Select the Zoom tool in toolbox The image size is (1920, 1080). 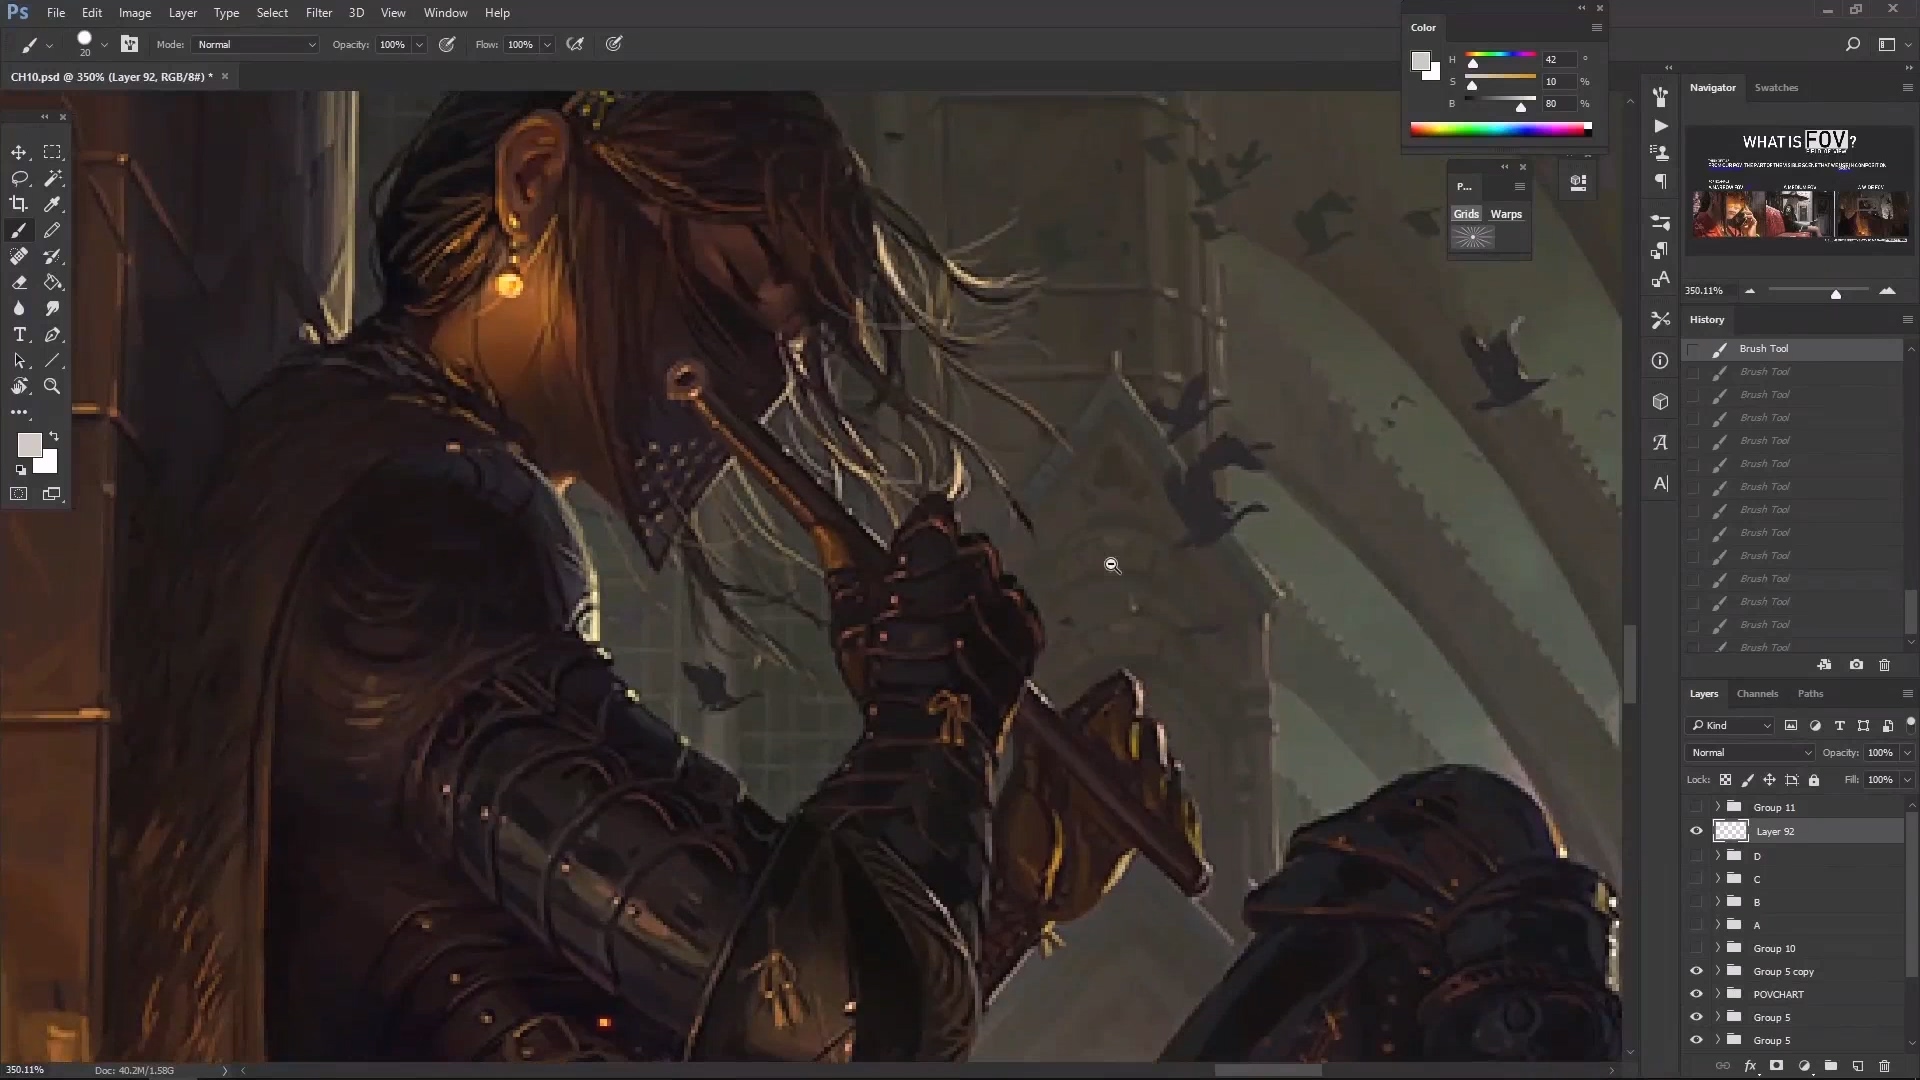52,386
